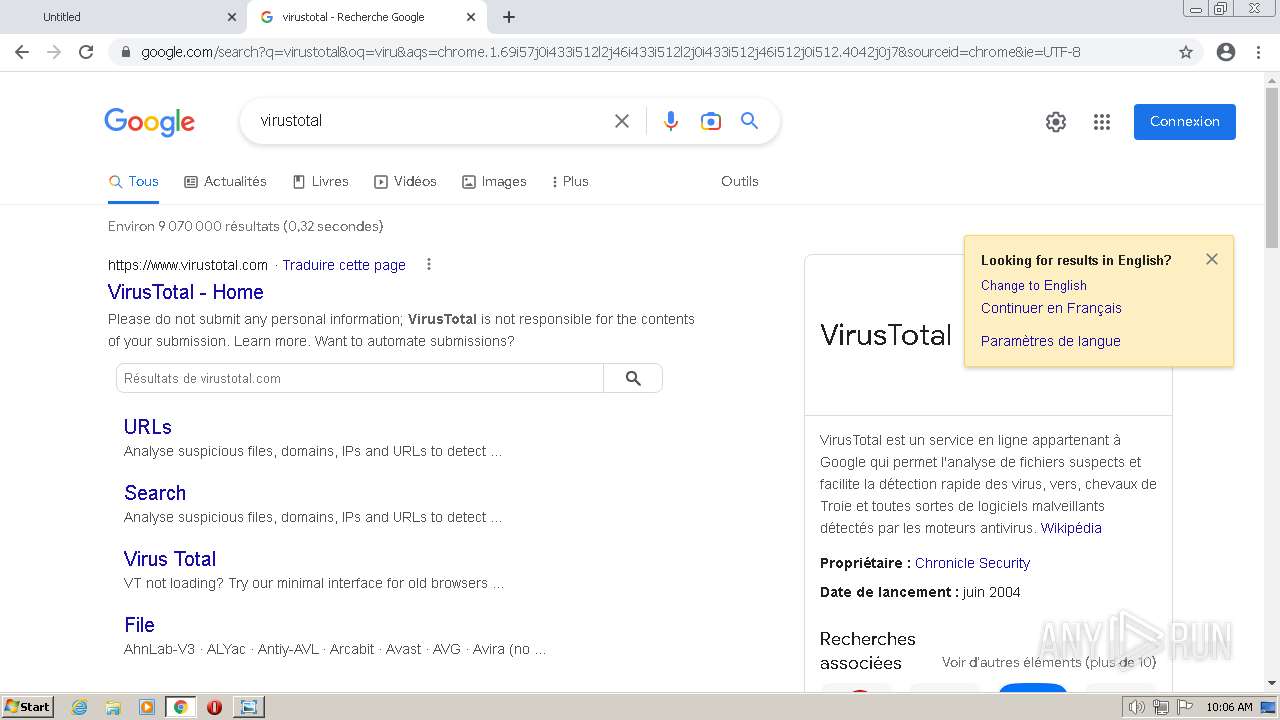
Task: Clear the search box with X
Action: pos(622,121)
